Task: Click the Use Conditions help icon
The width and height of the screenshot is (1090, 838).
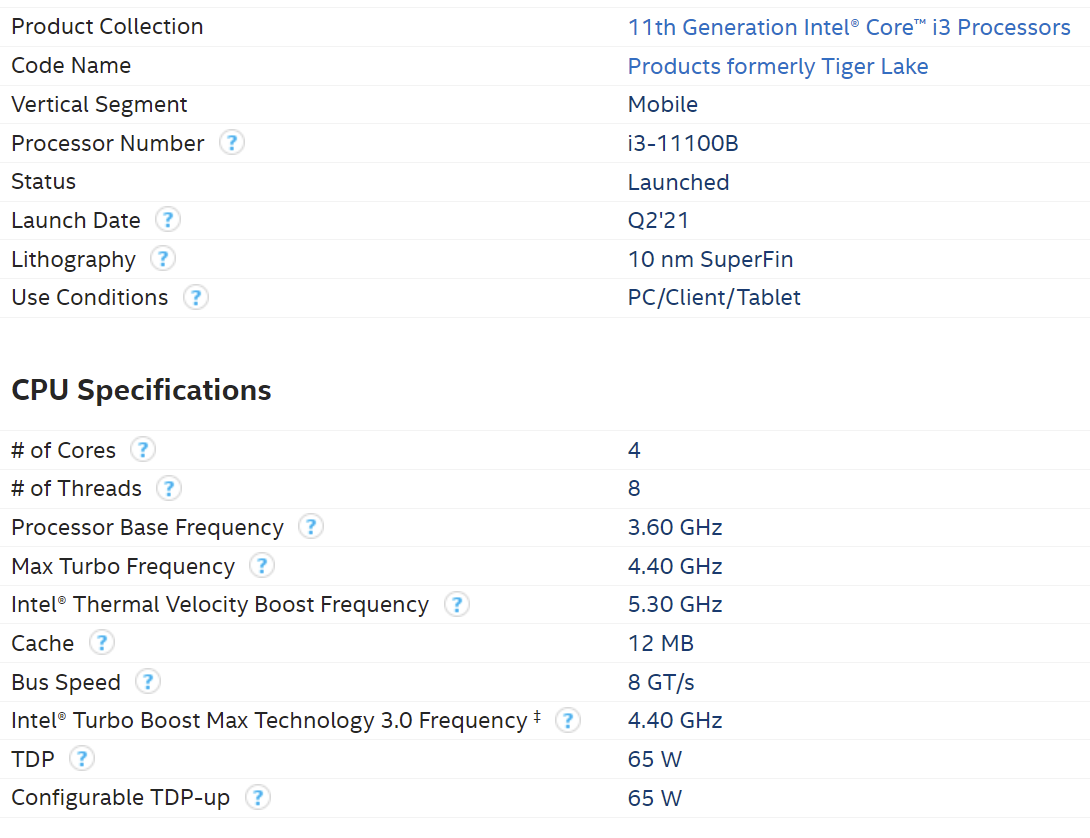Action: point(196,297)
